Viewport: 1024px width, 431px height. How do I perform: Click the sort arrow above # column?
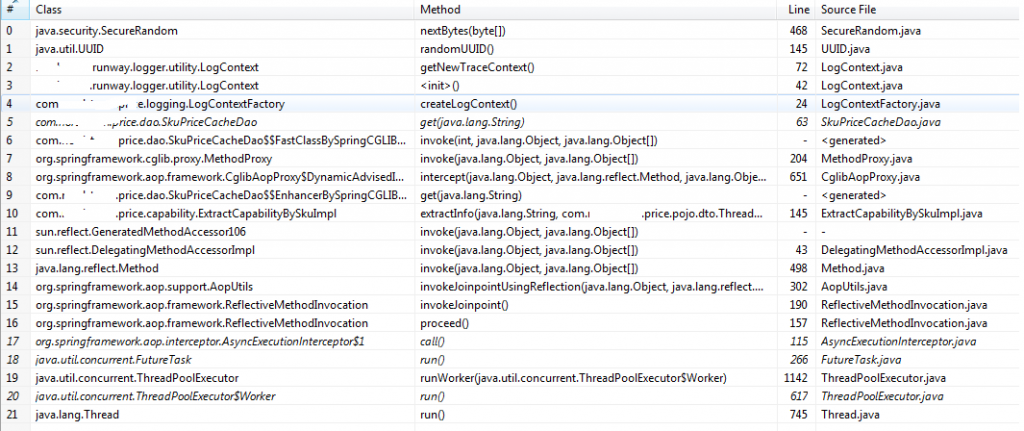point(14,2)
